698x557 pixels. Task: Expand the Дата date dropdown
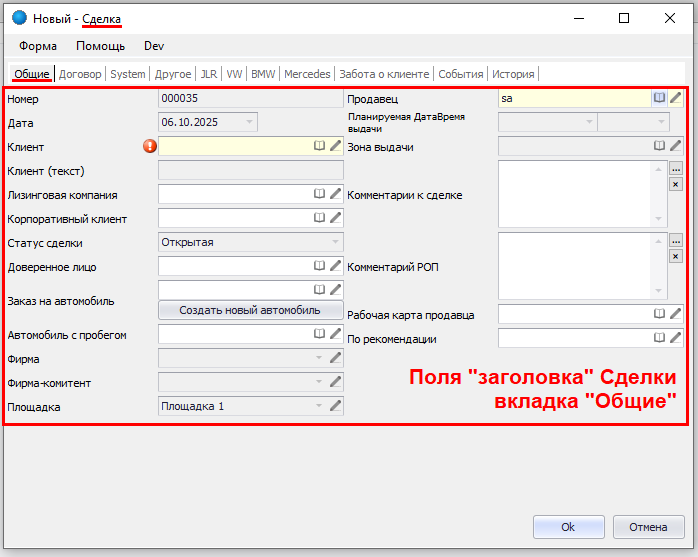click(249, 122)
